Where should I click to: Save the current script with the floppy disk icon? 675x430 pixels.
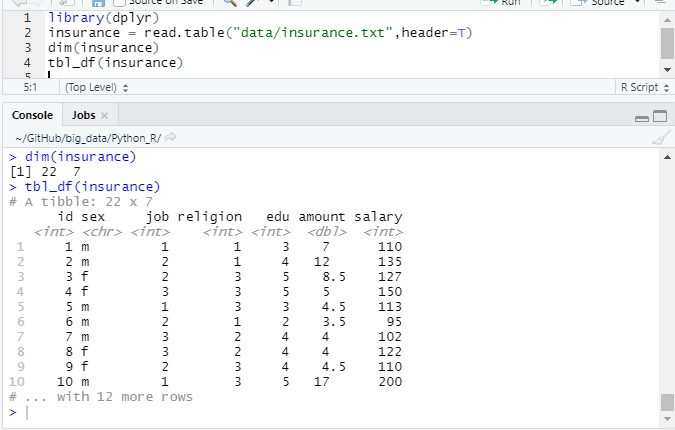[x=98, y=3]
